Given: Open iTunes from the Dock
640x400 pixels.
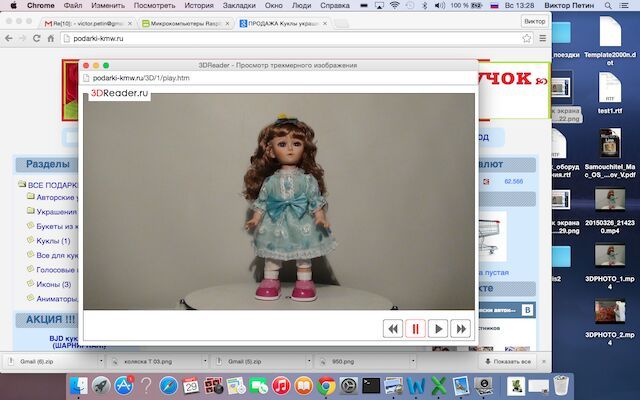Looking at the screenshot, I should (x=281, y=386).
